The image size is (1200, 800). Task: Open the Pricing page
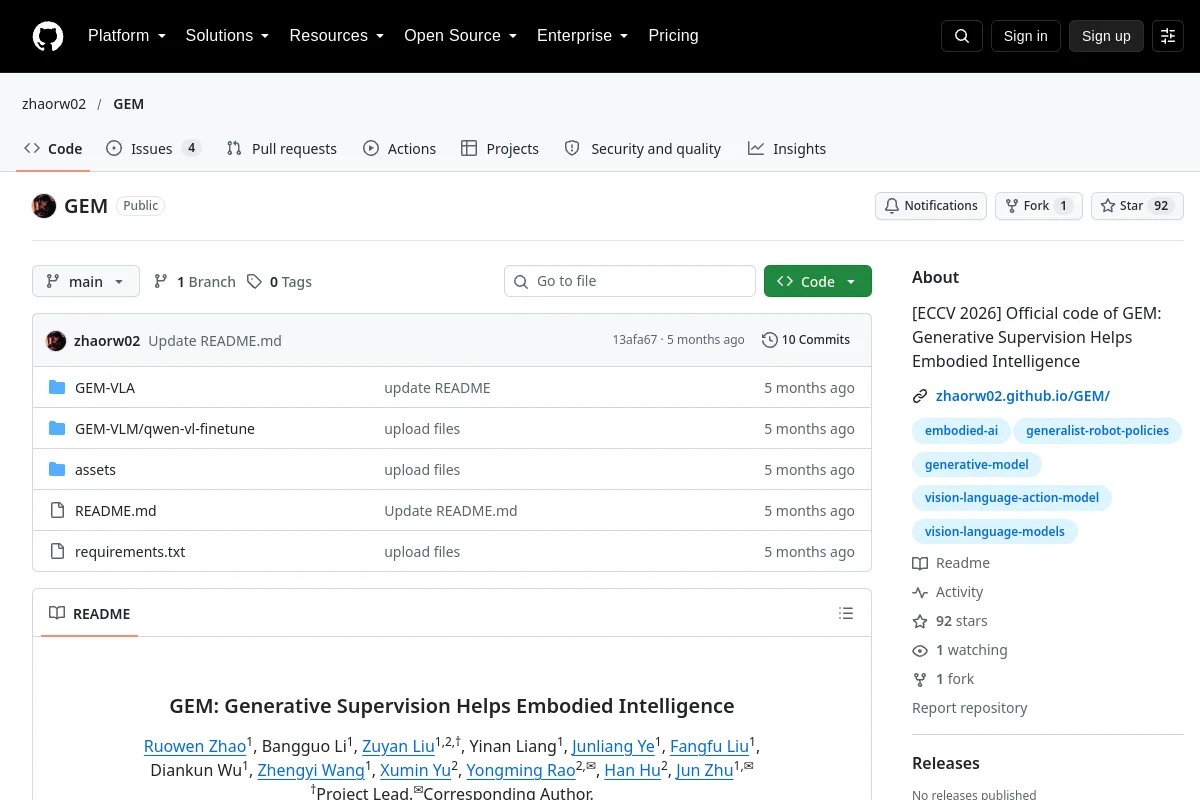click(673, 36)
